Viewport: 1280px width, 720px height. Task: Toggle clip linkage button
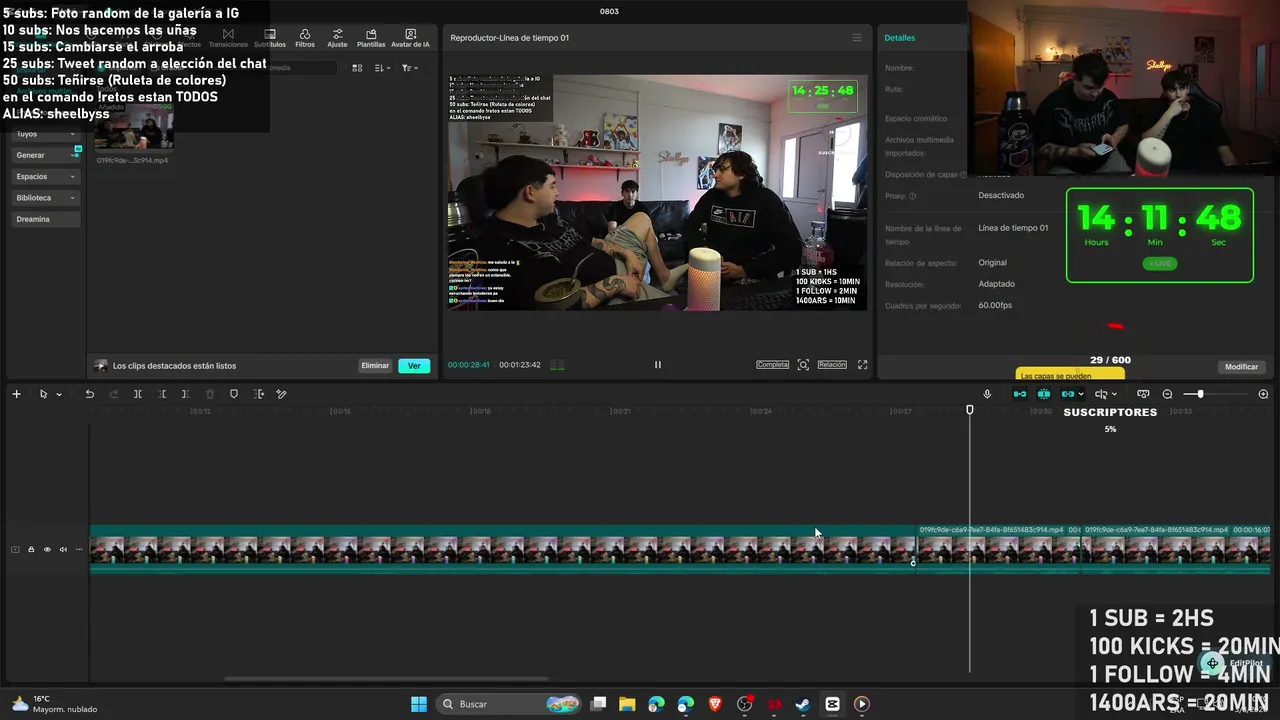[1068, 394]
